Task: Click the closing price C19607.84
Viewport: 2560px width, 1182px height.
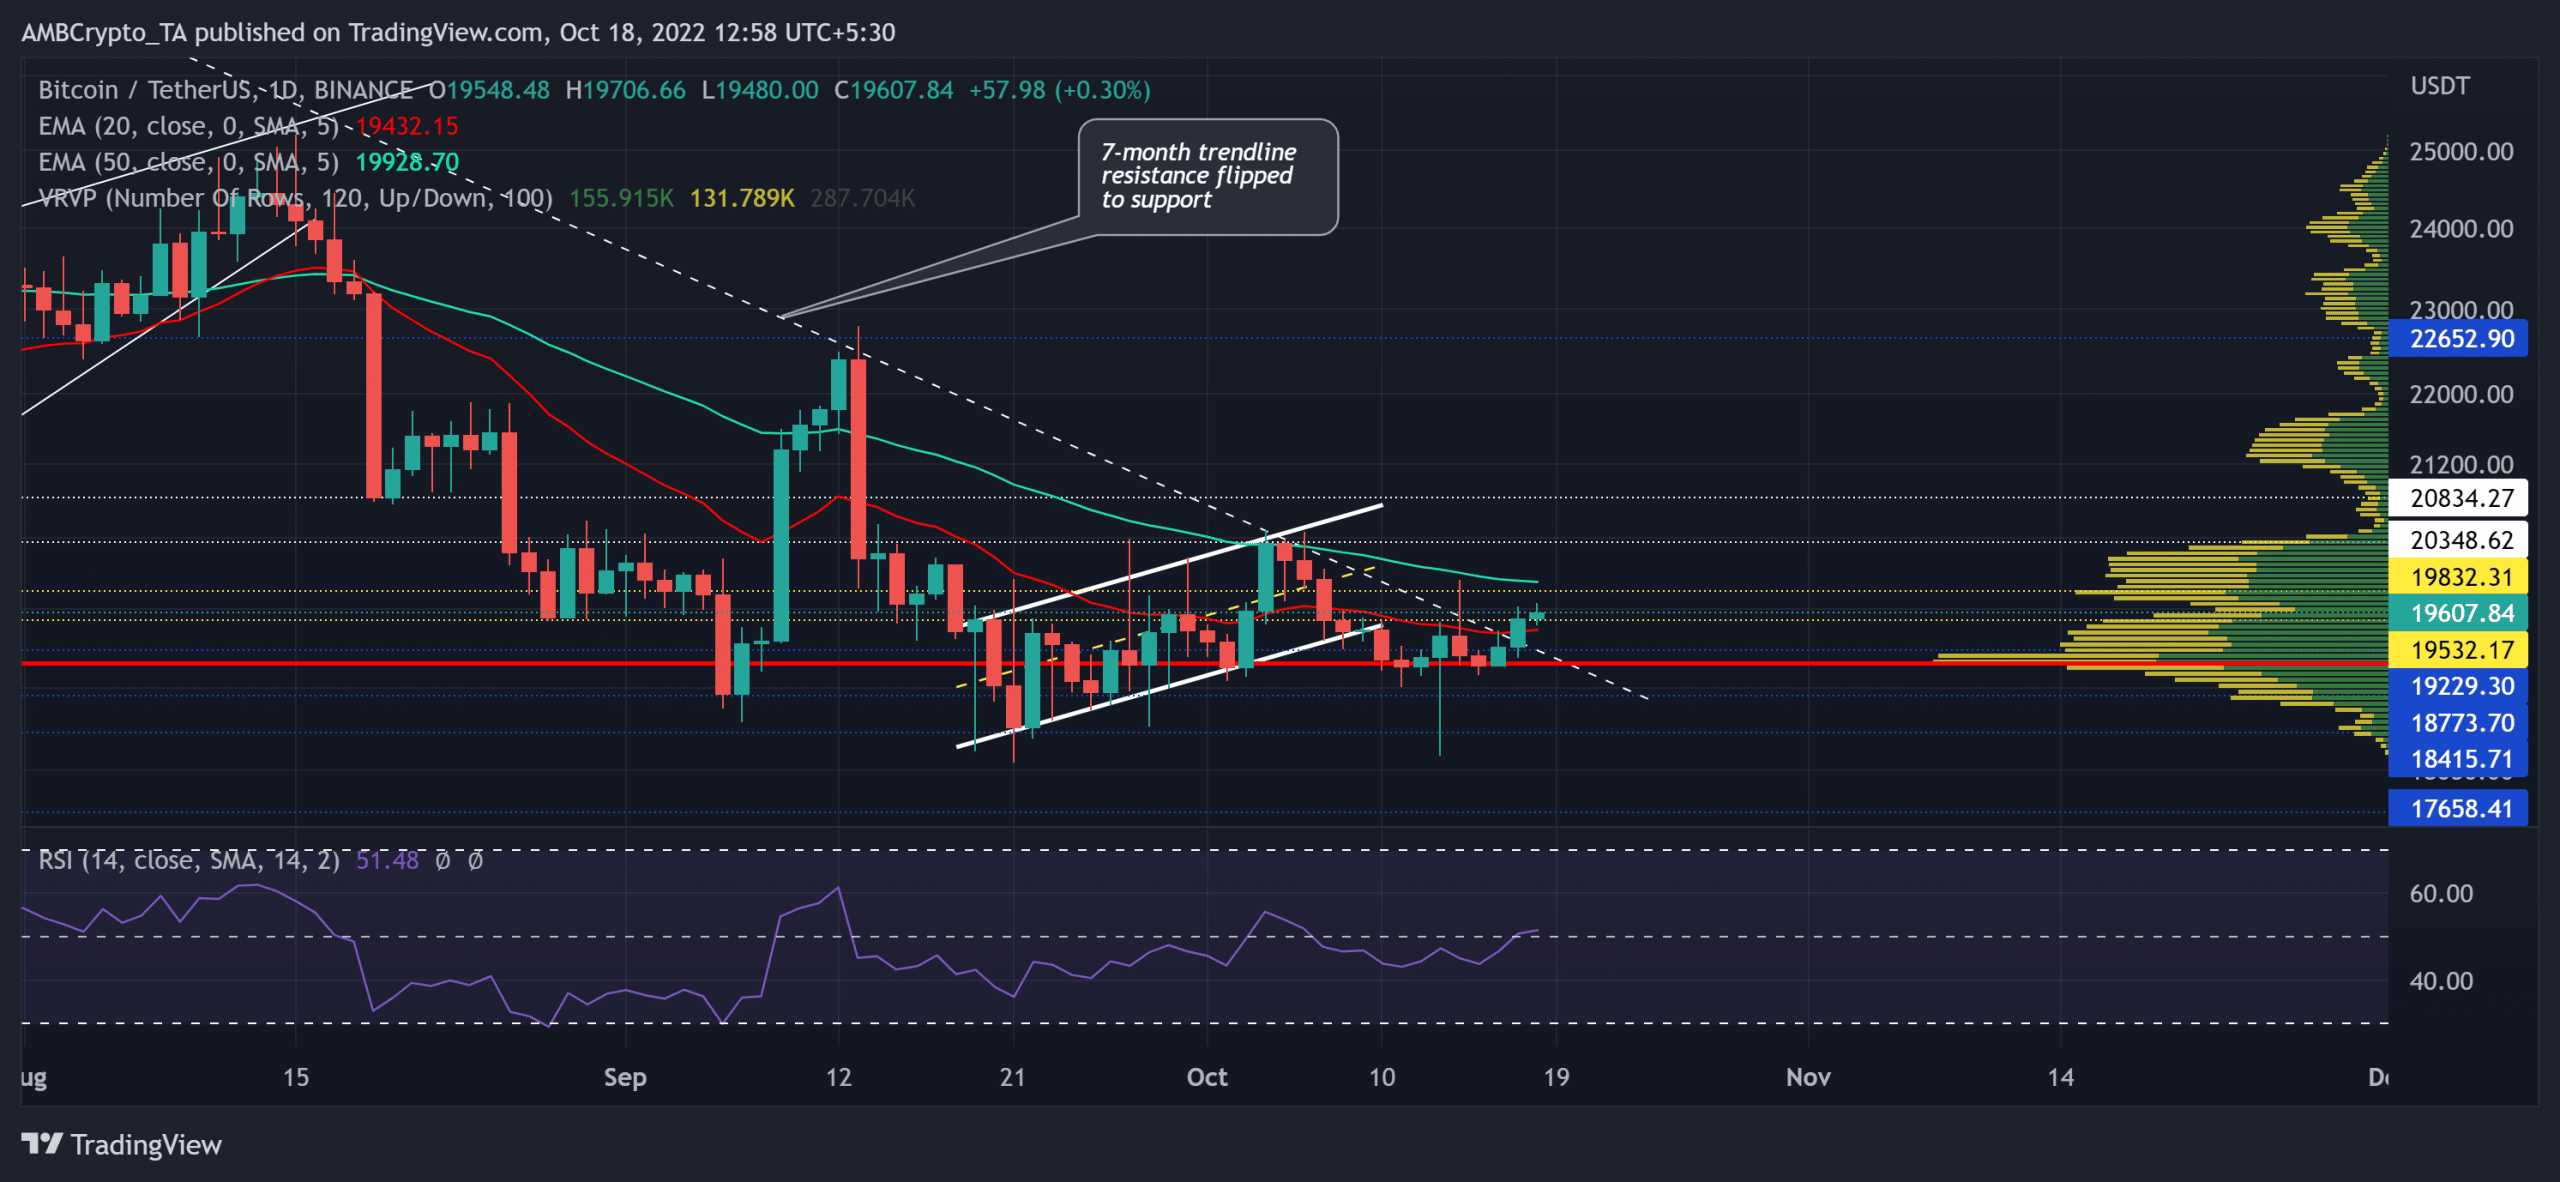Action: (894, 90)
